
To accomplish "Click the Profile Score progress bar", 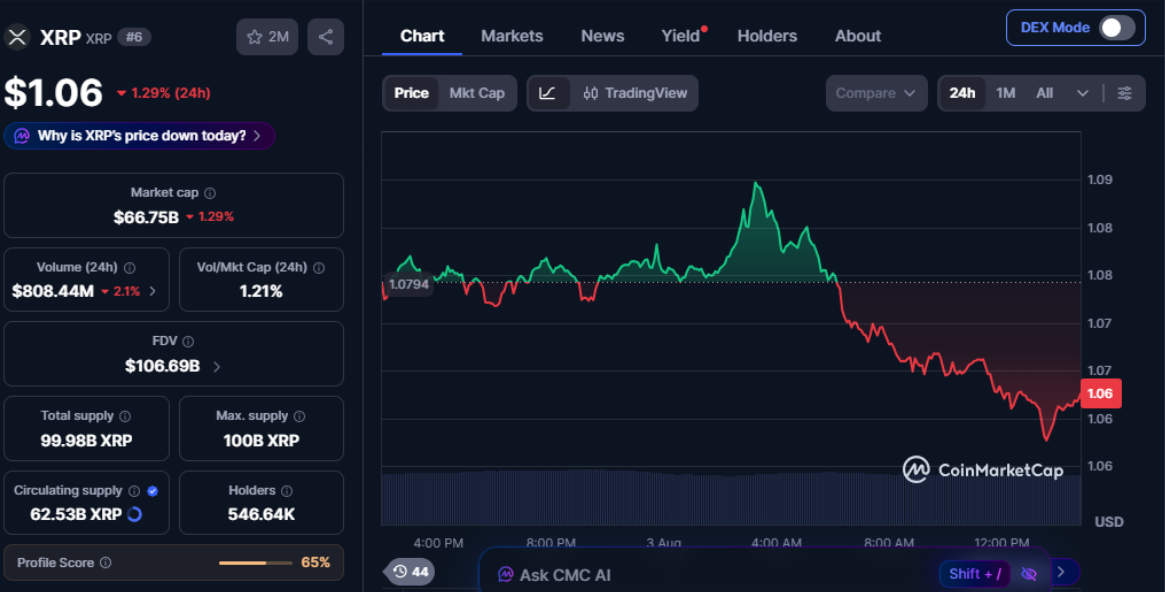I will tap(256, 563).
